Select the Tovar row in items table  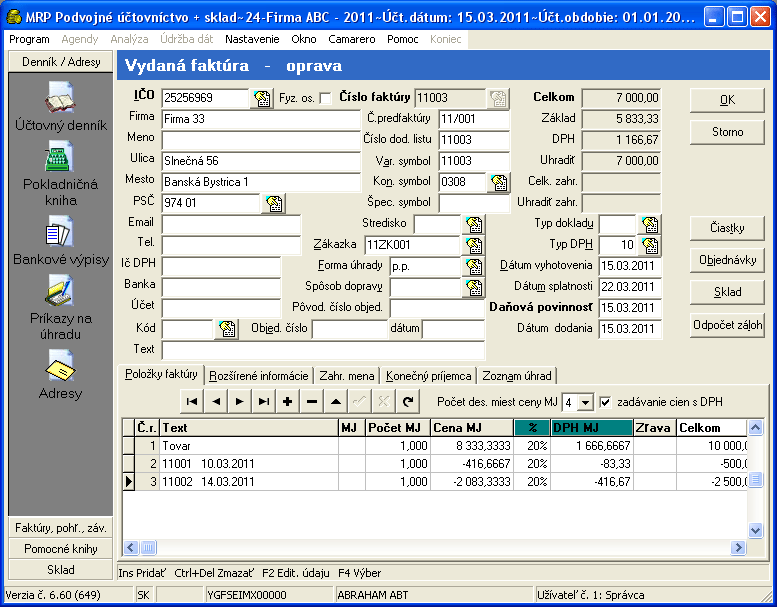[435, 446]
